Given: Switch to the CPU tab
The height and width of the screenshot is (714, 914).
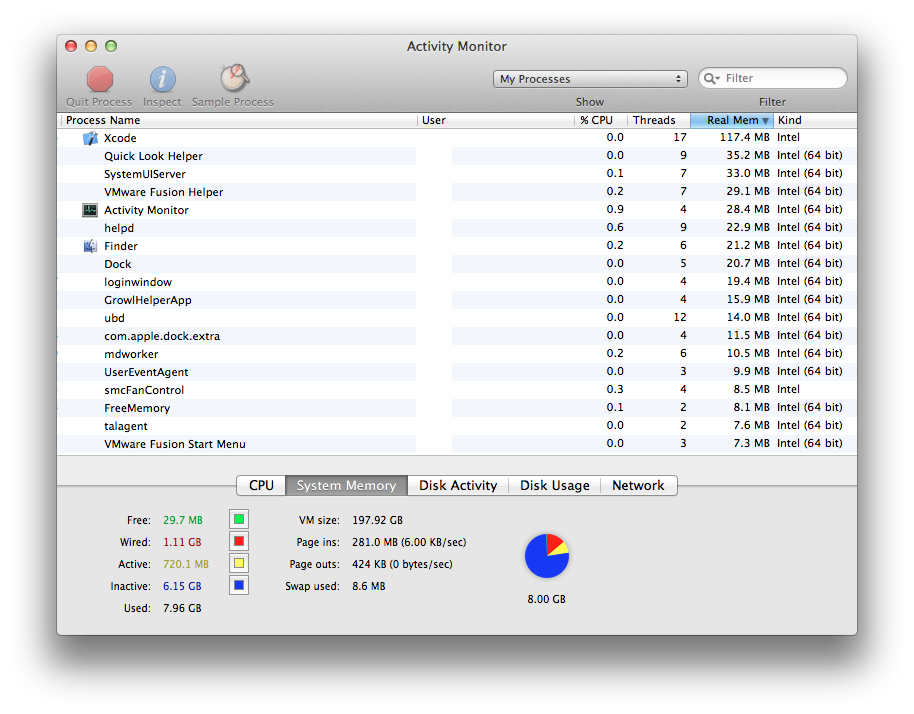Looking at the screenshot, I should 261,486.
